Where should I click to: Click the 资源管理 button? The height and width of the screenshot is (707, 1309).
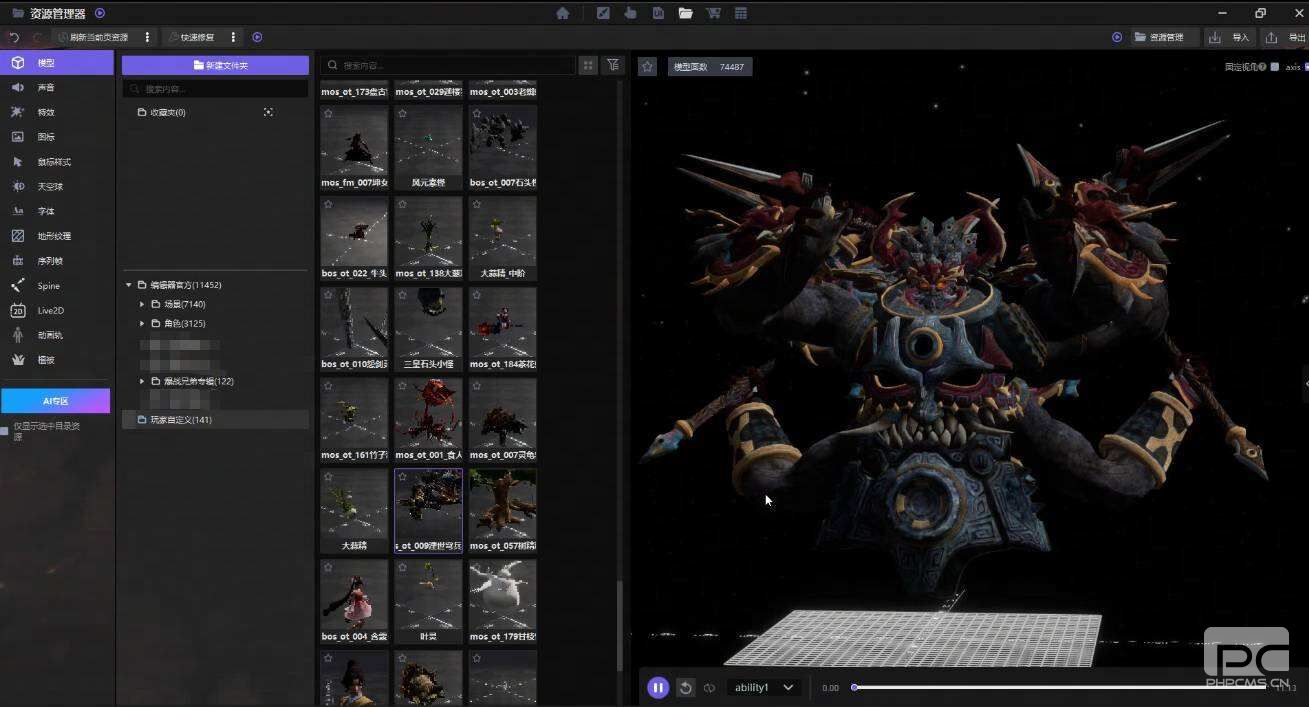point(1164,37)
